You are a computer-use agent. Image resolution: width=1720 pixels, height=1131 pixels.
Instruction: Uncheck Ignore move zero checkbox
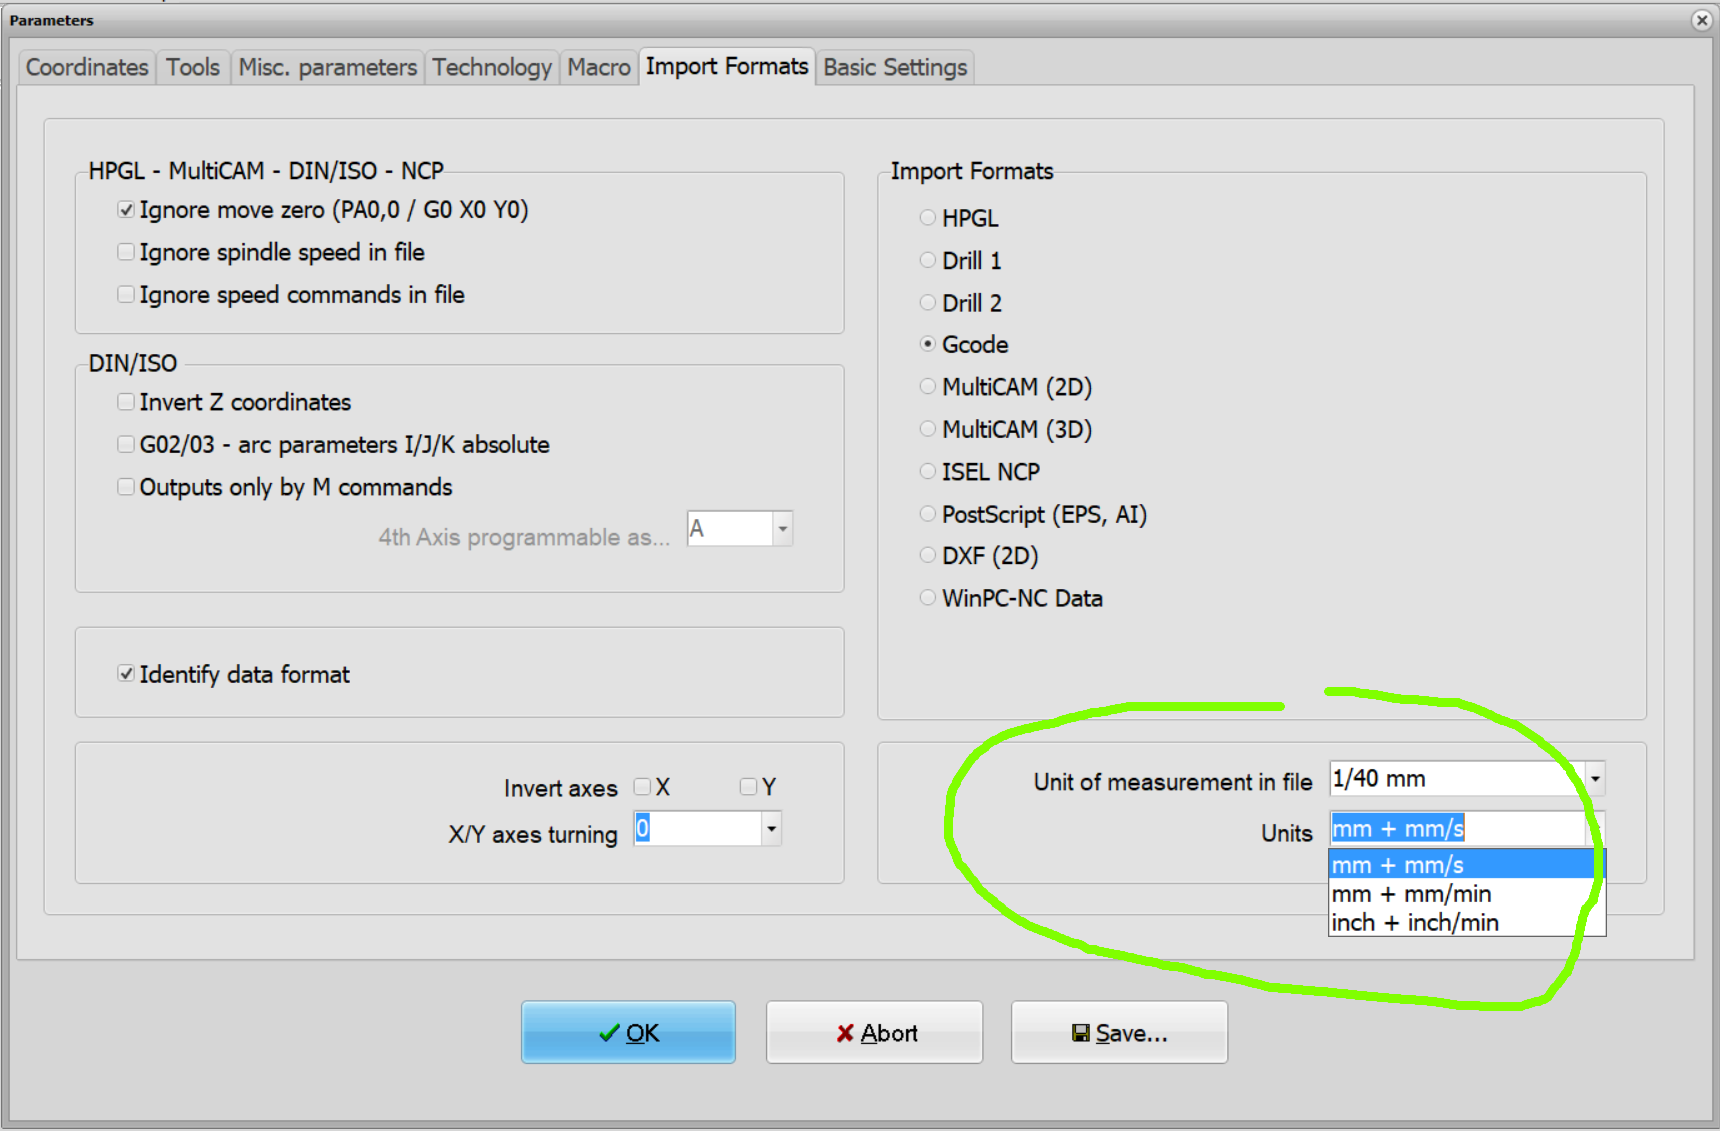pyautogui.click(x=126, y=210)
